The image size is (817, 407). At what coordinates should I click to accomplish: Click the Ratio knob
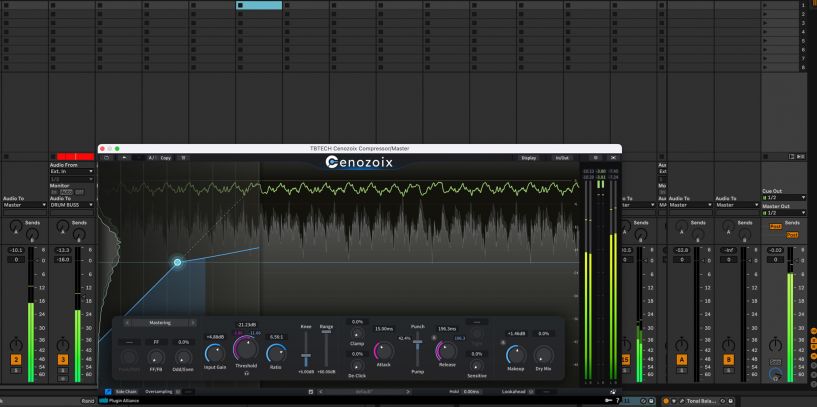click(275, 350)
